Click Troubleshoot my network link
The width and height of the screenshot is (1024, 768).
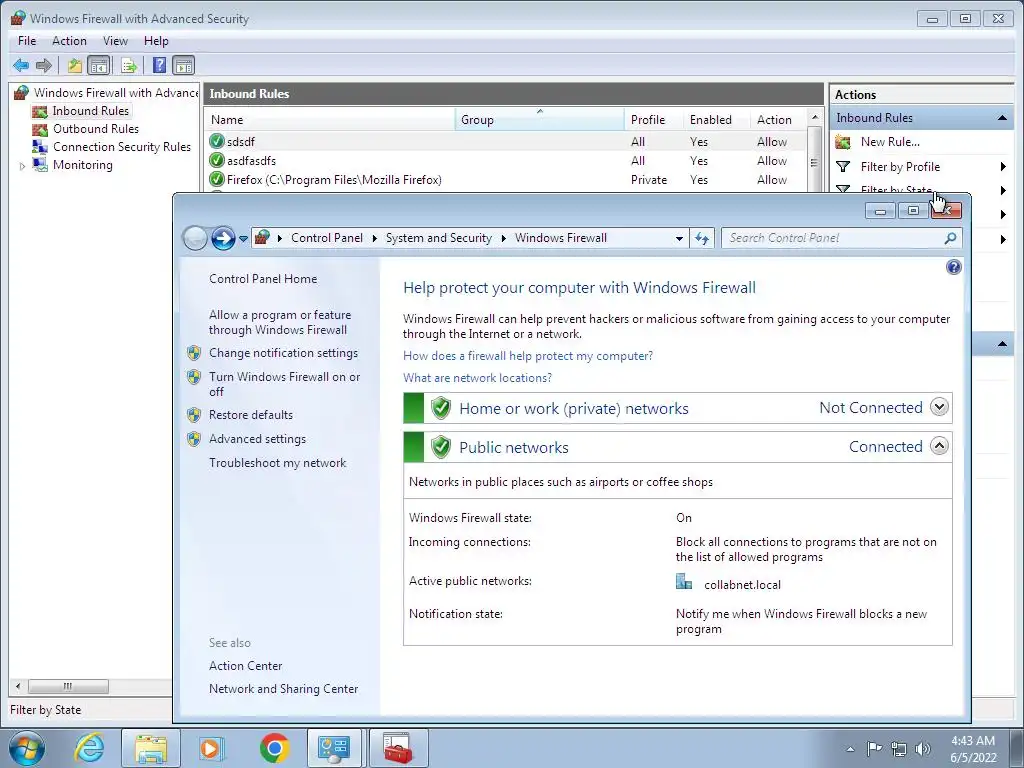[278, 463]
